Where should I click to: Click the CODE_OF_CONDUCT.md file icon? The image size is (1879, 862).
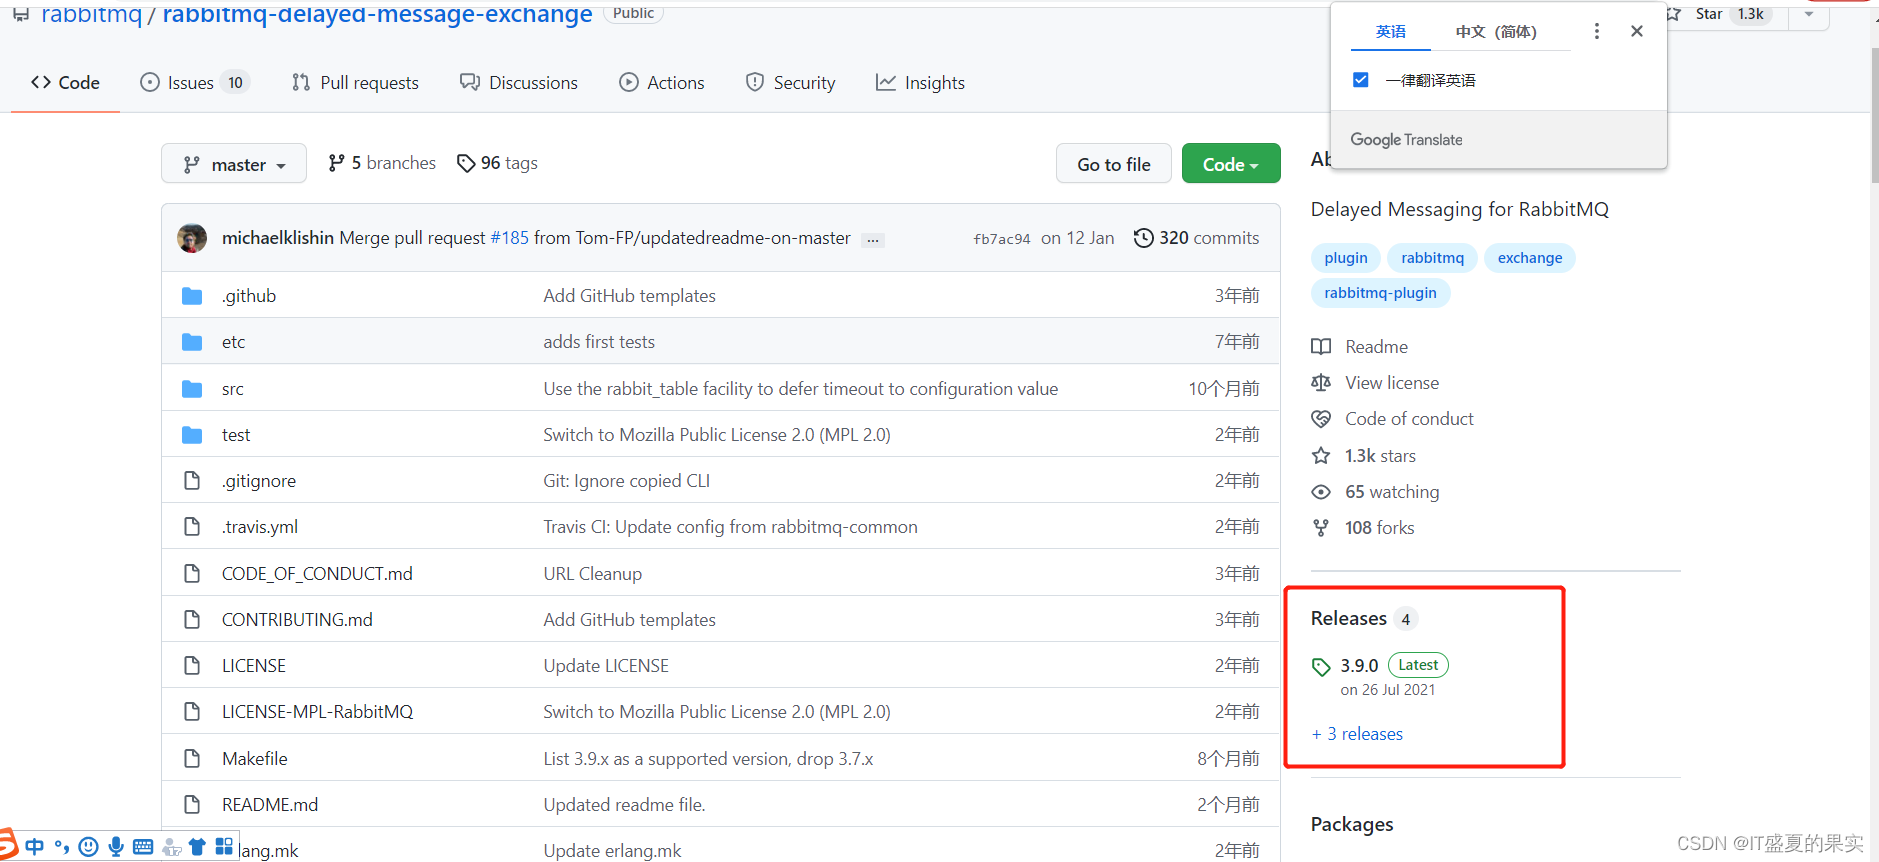click(192, 574)
